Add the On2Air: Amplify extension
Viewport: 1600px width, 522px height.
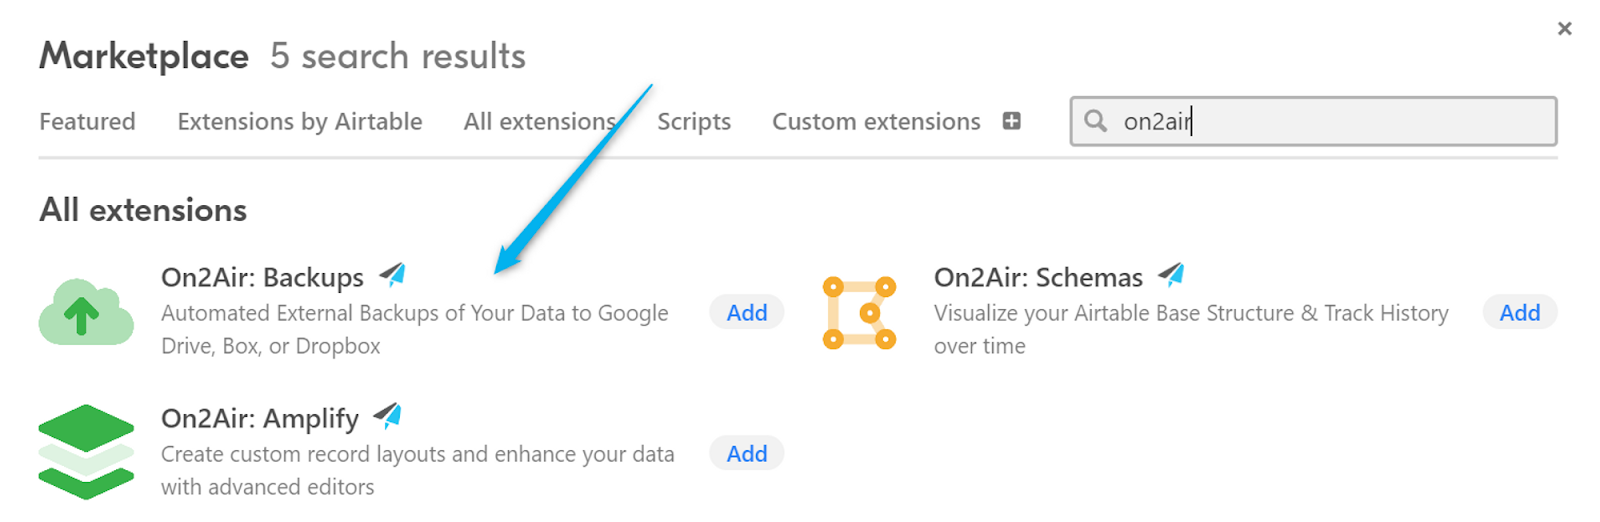[x=747, y=454]
